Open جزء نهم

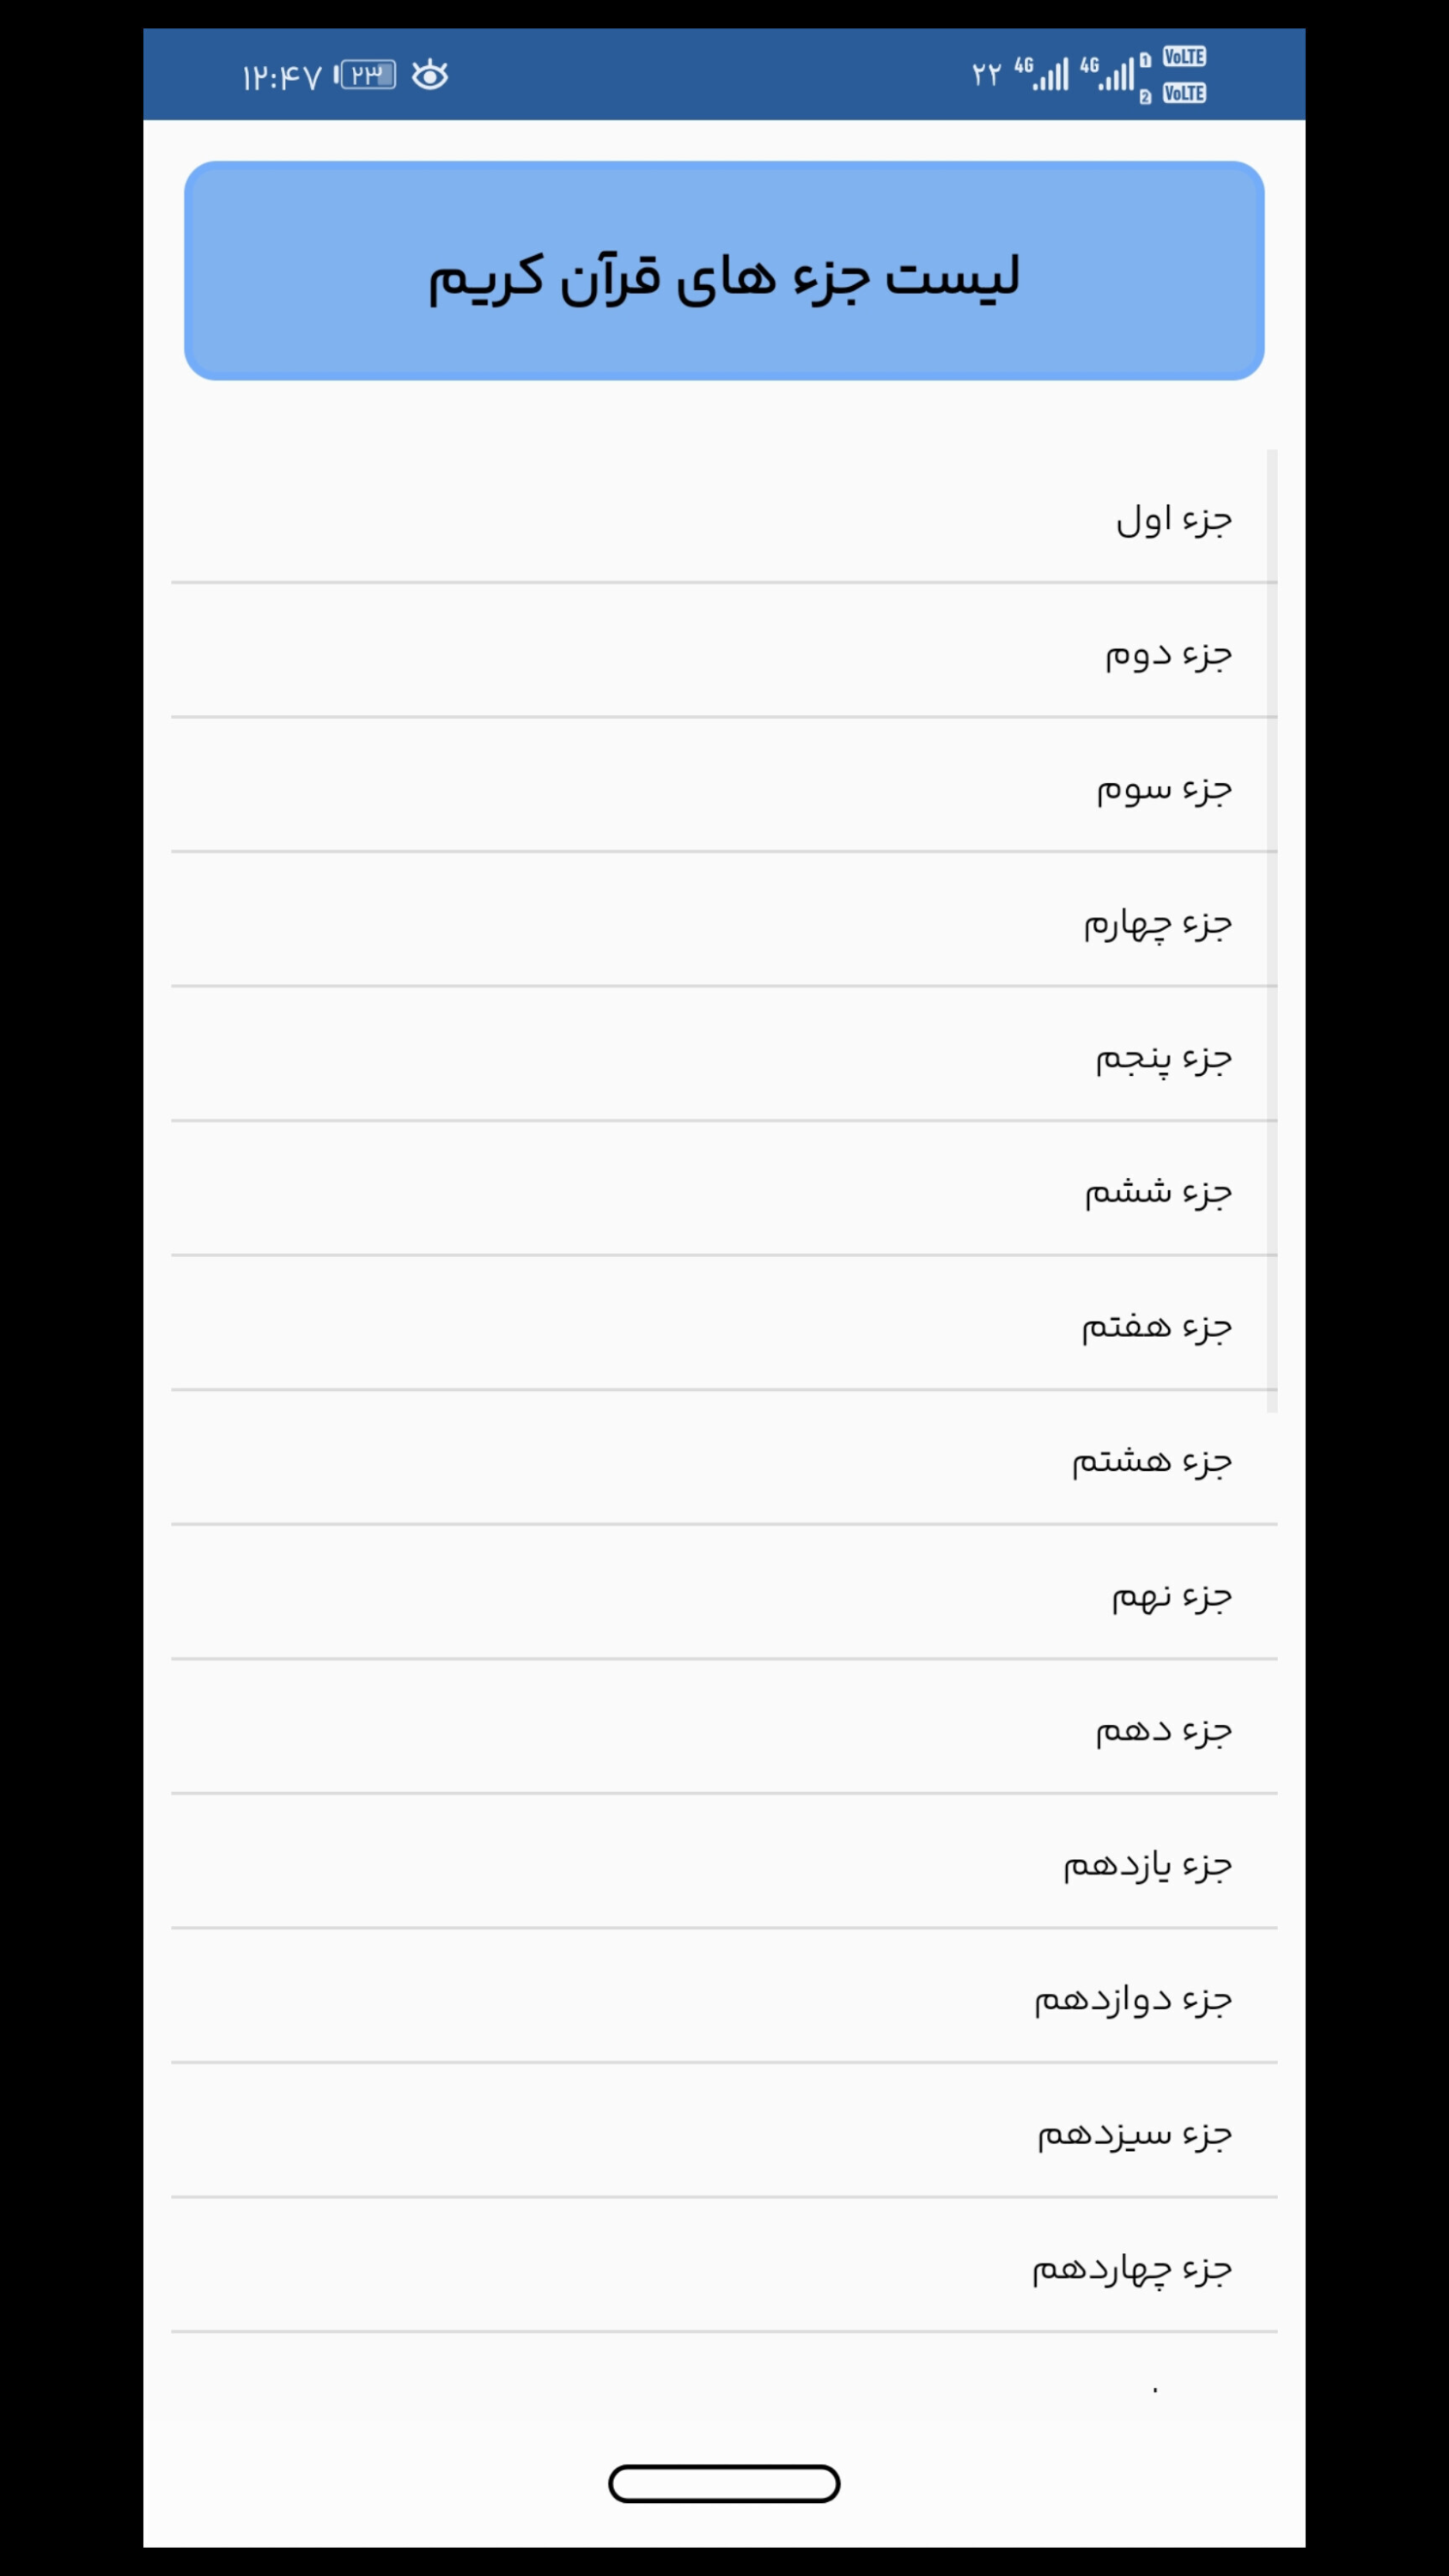[724, 1596]
